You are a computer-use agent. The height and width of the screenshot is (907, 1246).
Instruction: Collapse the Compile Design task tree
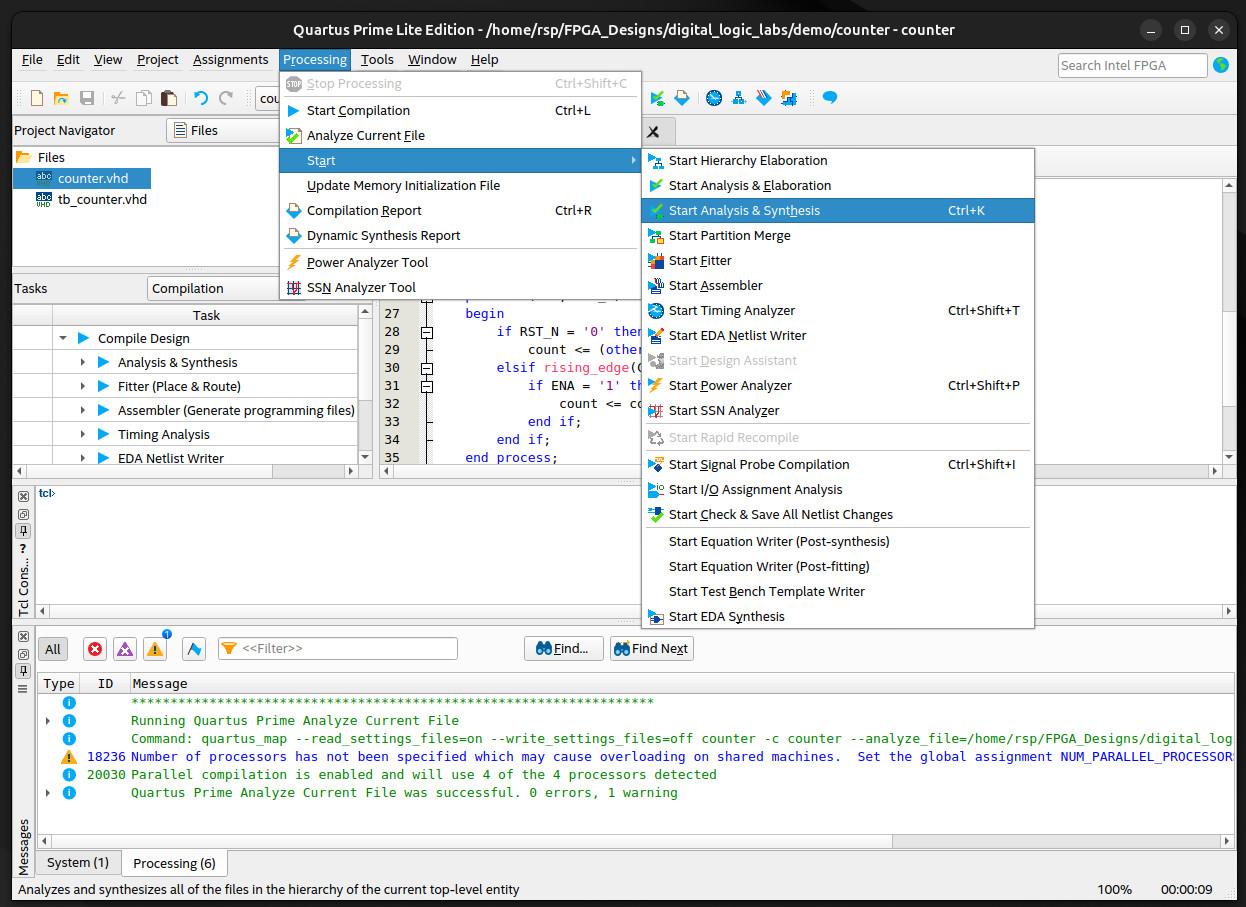tap(64, 339)
